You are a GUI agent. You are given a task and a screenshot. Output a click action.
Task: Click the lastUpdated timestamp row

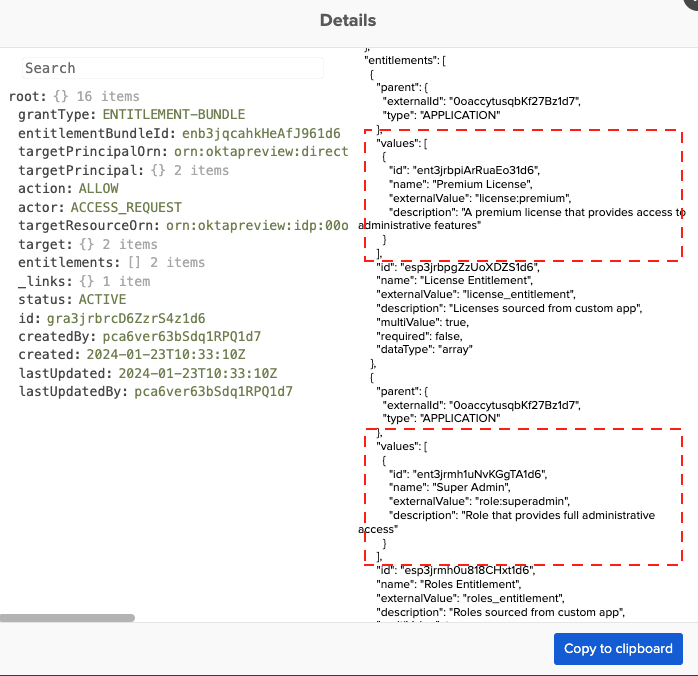(x=147, y=373)
